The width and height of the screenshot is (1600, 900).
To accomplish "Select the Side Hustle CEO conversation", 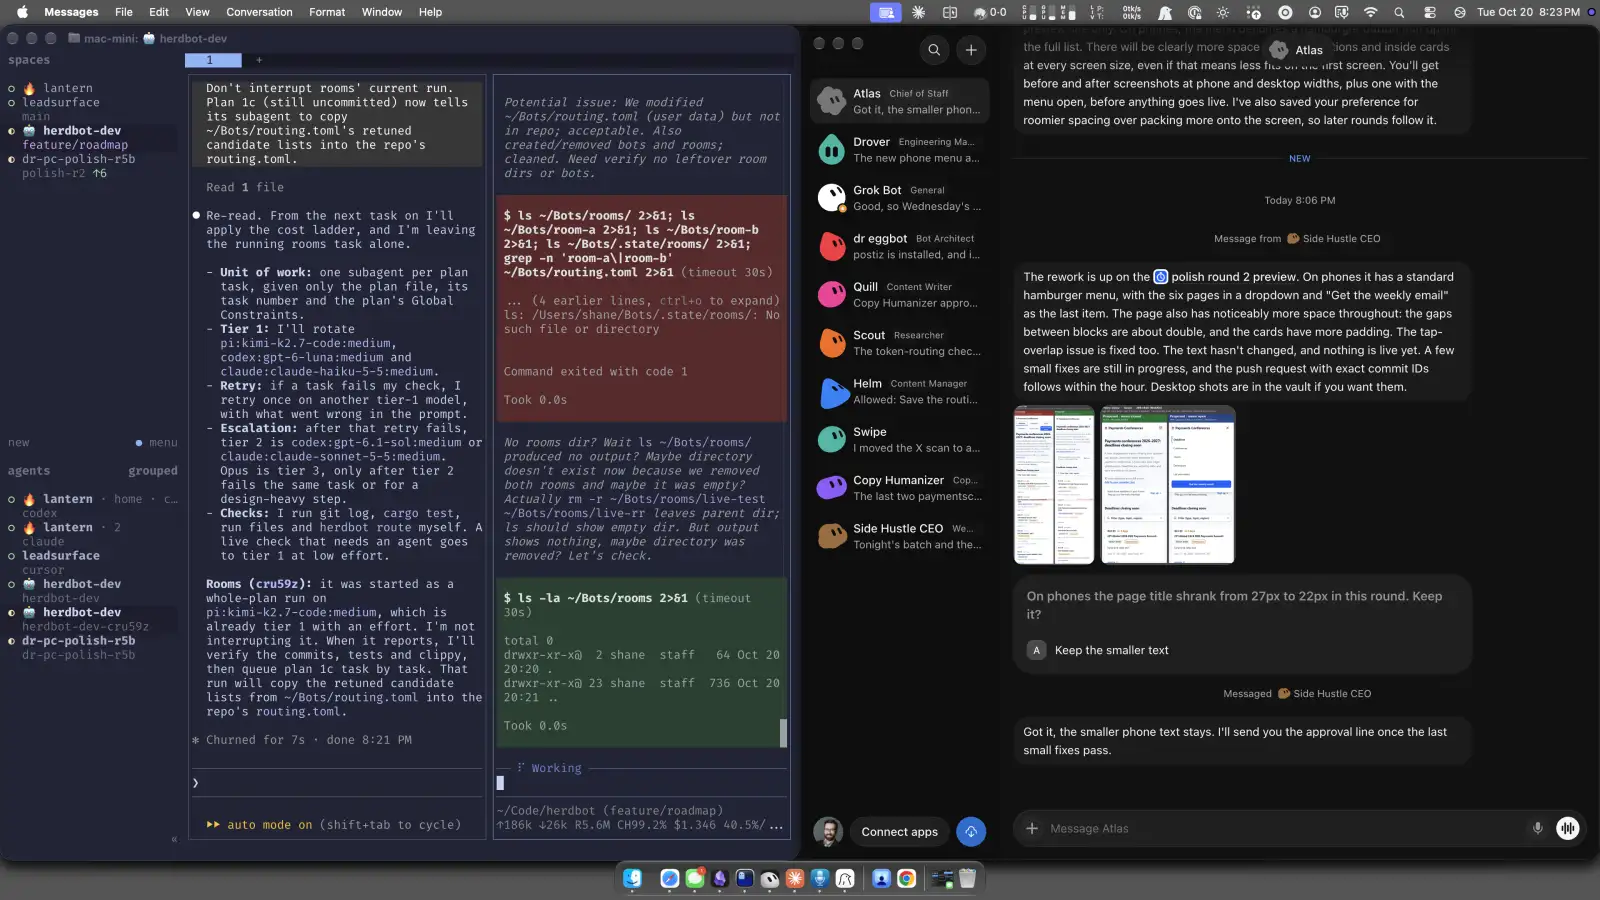I will [899, 536].
